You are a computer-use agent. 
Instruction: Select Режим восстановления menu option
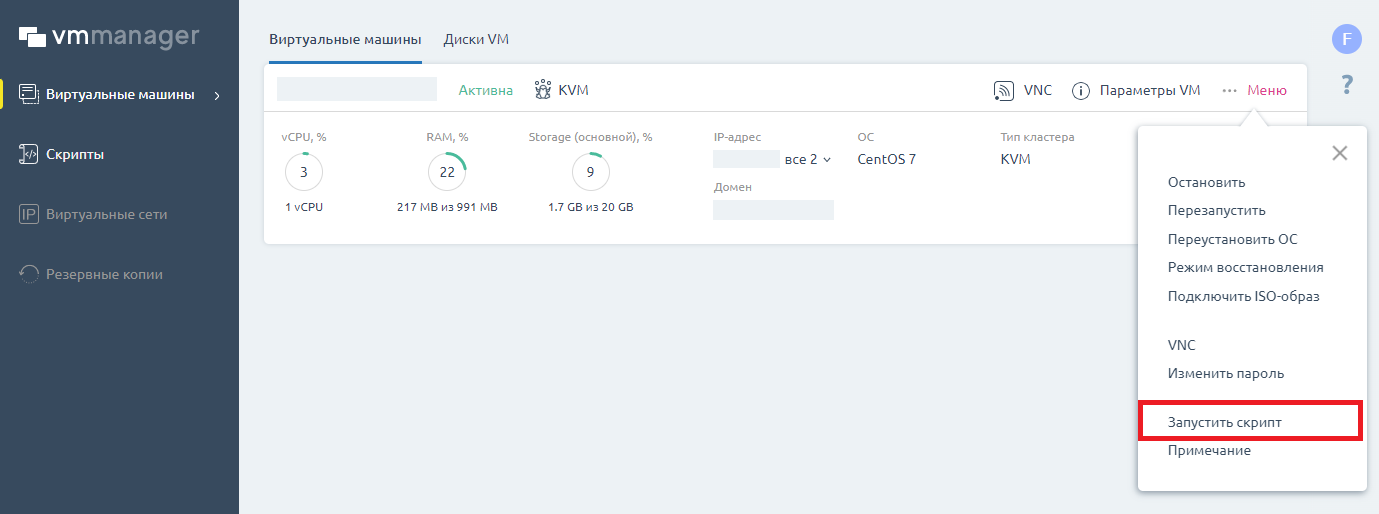[x=1245, y=268]
